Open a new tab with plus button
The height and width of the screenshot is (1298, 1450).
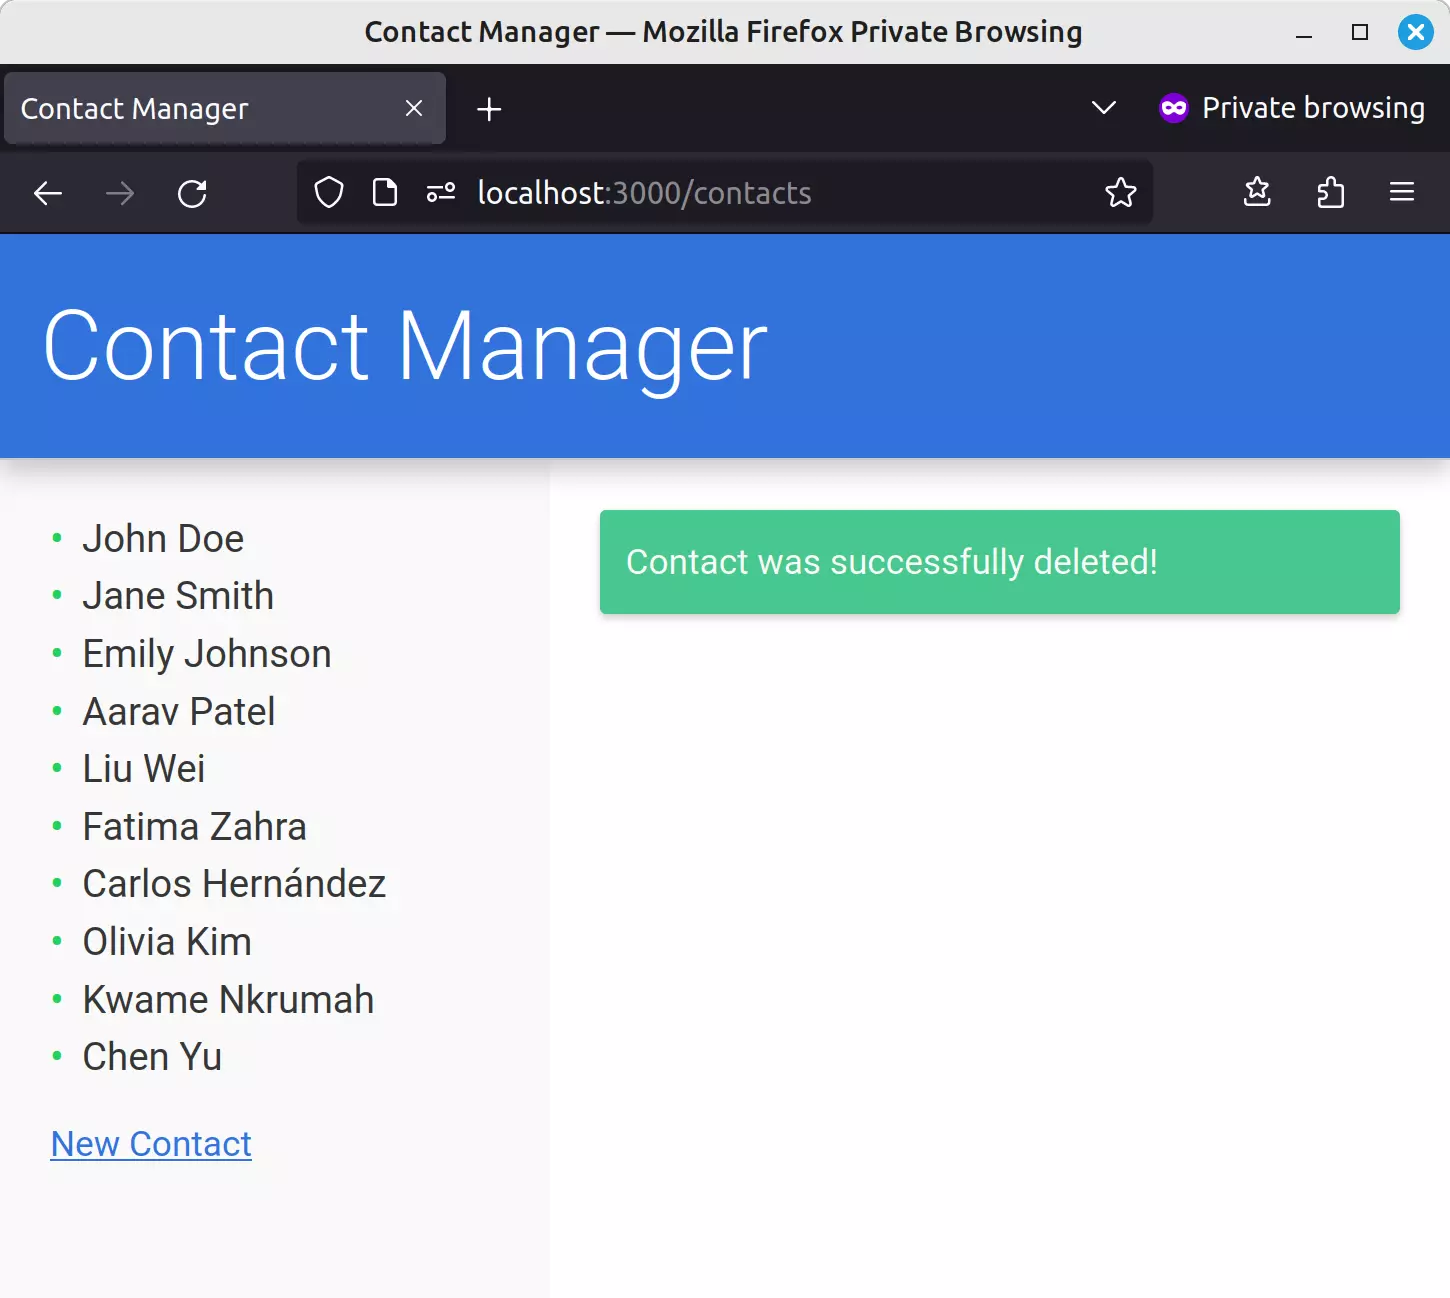489,109
